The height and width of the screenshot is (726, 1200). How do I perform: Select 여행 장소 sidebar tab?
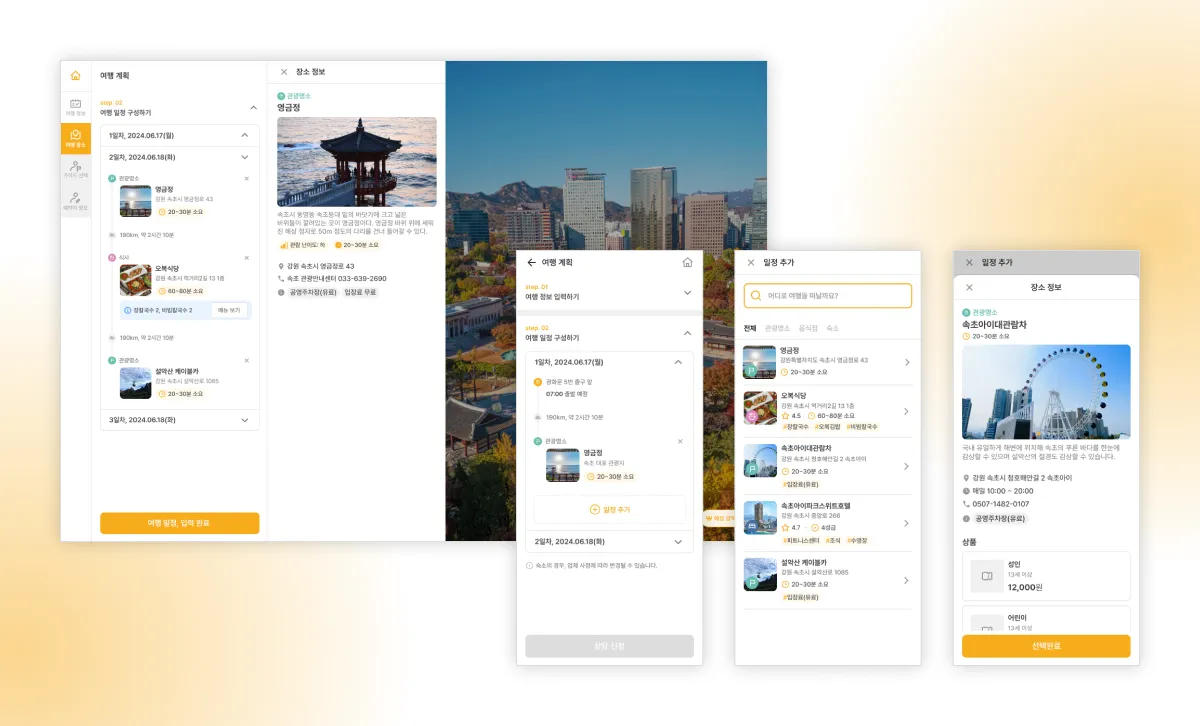coord(75,139)
